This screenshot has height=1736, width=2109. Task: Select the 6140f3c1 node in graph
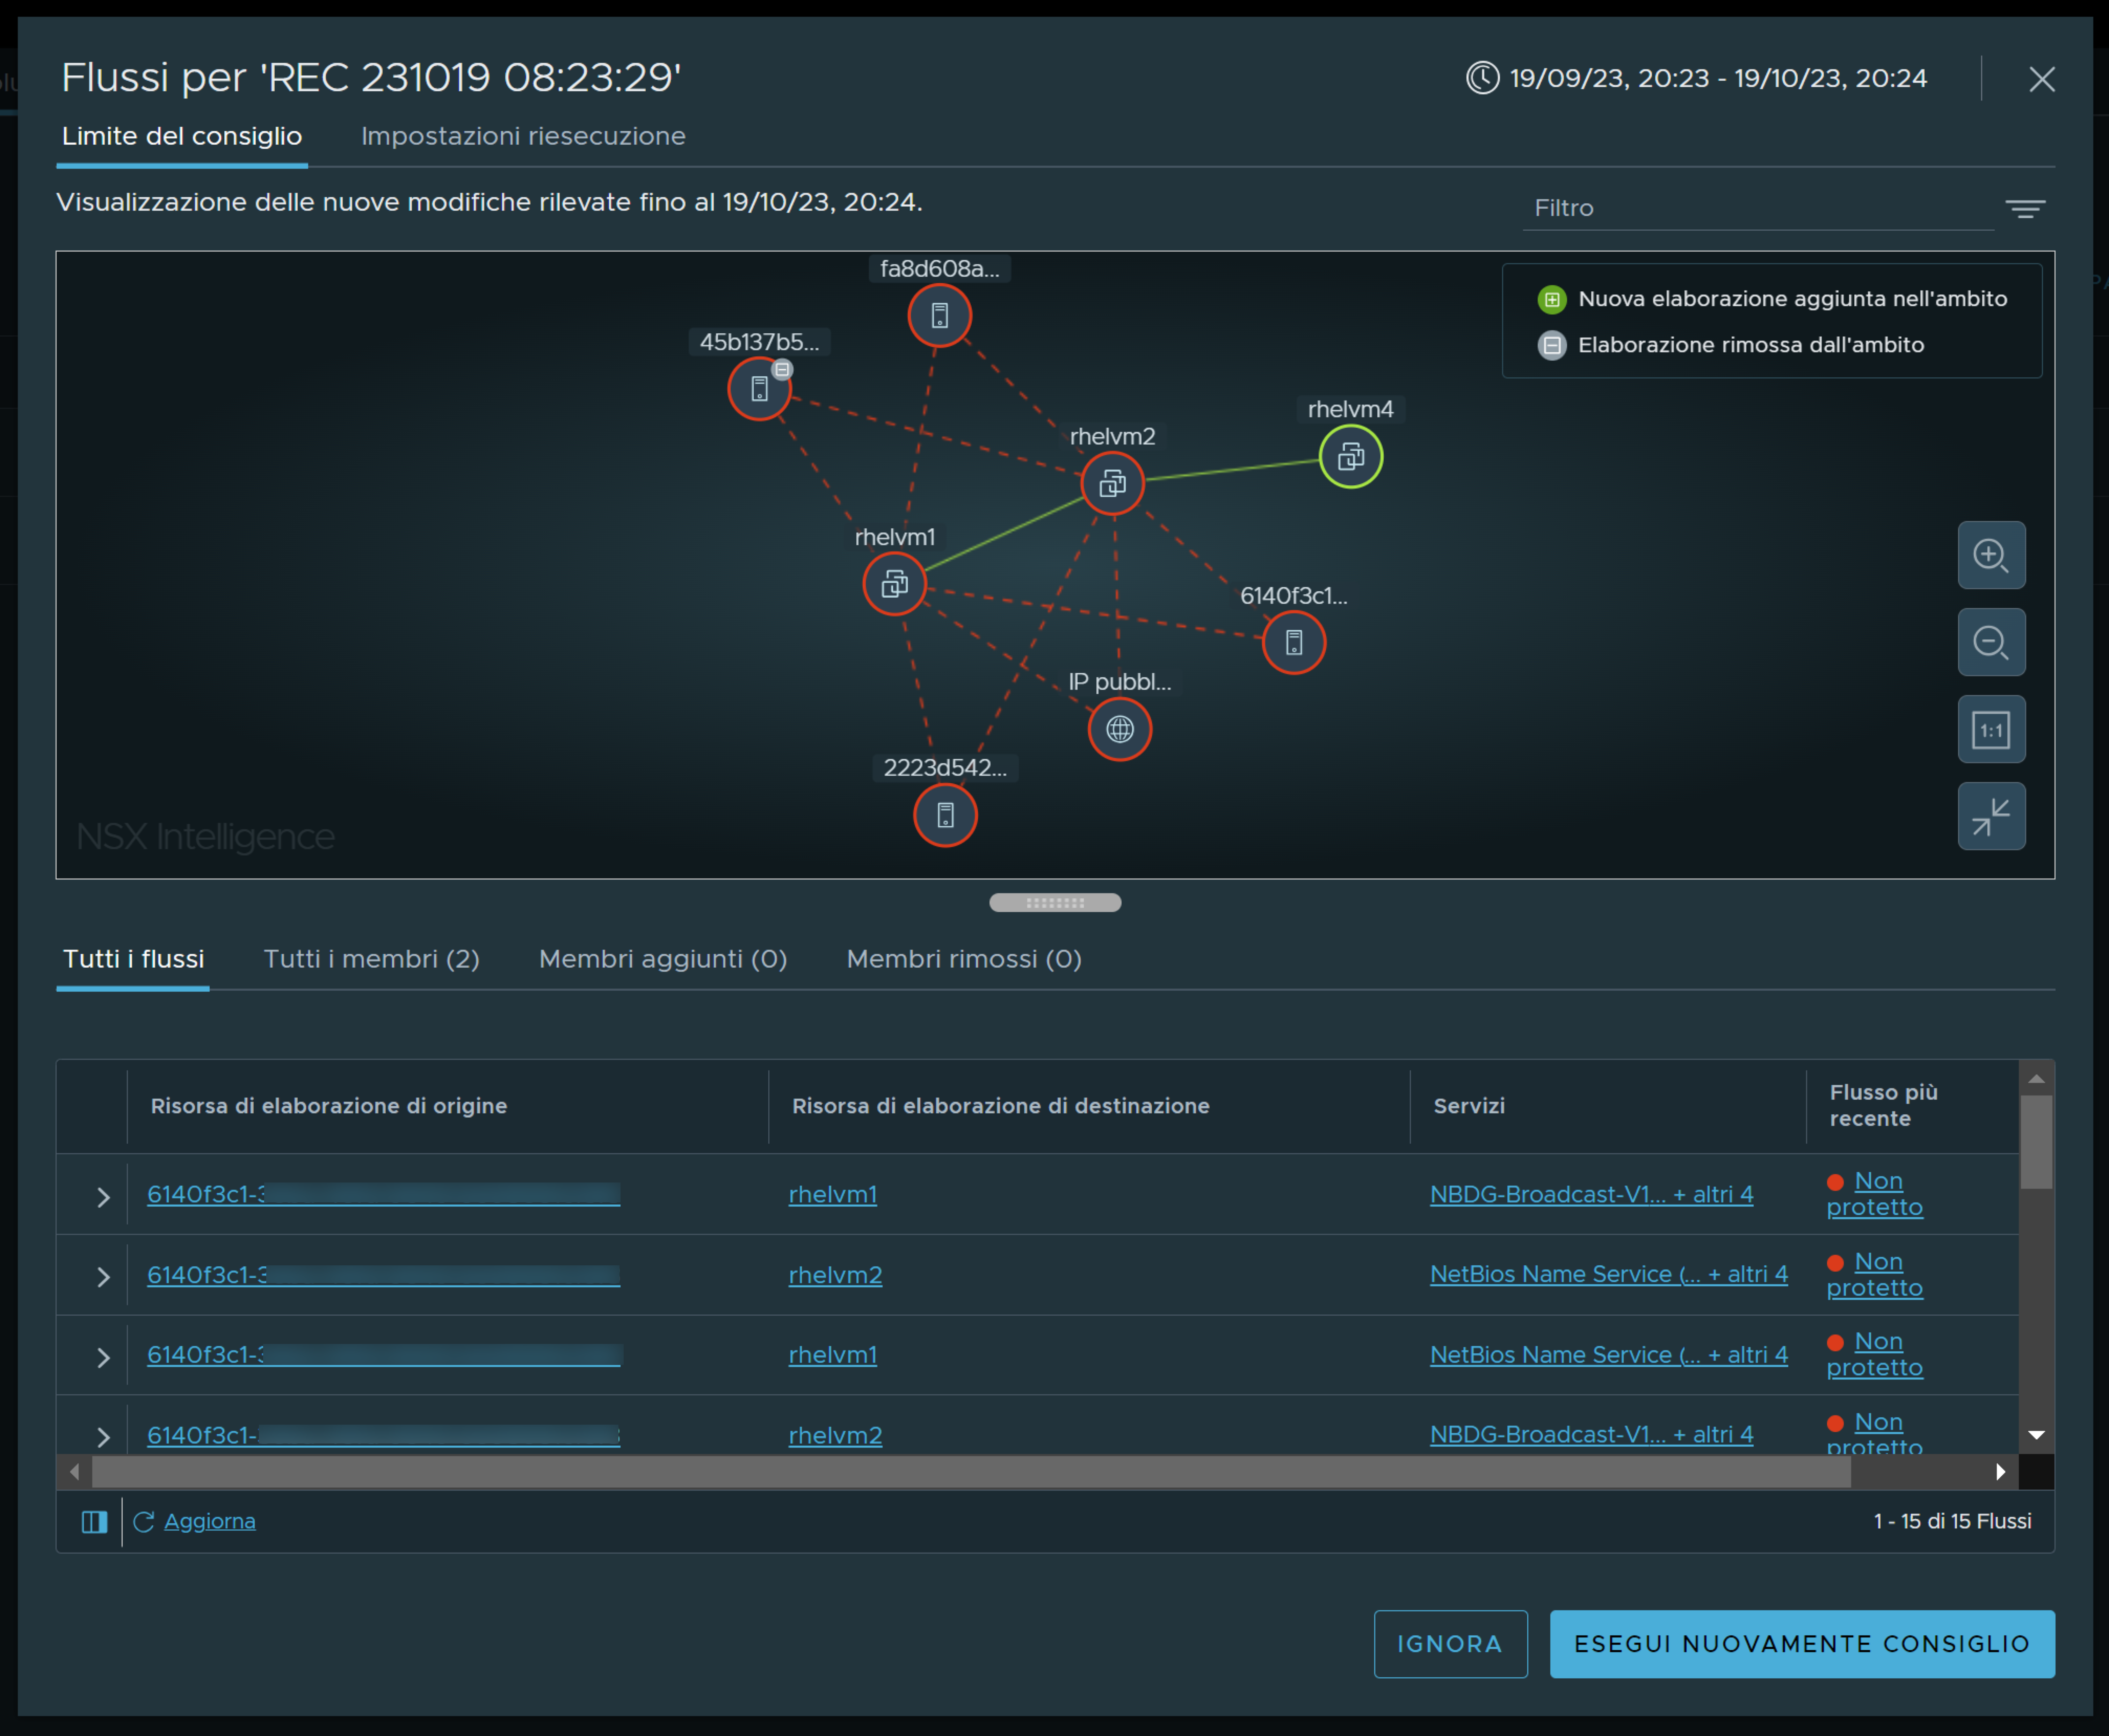[x=1293, y=643]
